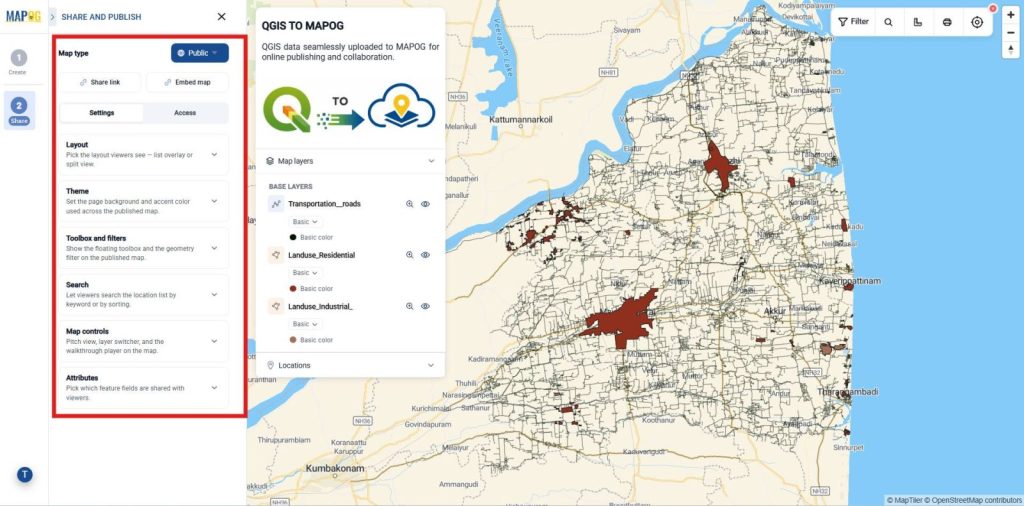Expand the Attributes section
This screenshot has width=1024, height=506.
pos(144,388)
